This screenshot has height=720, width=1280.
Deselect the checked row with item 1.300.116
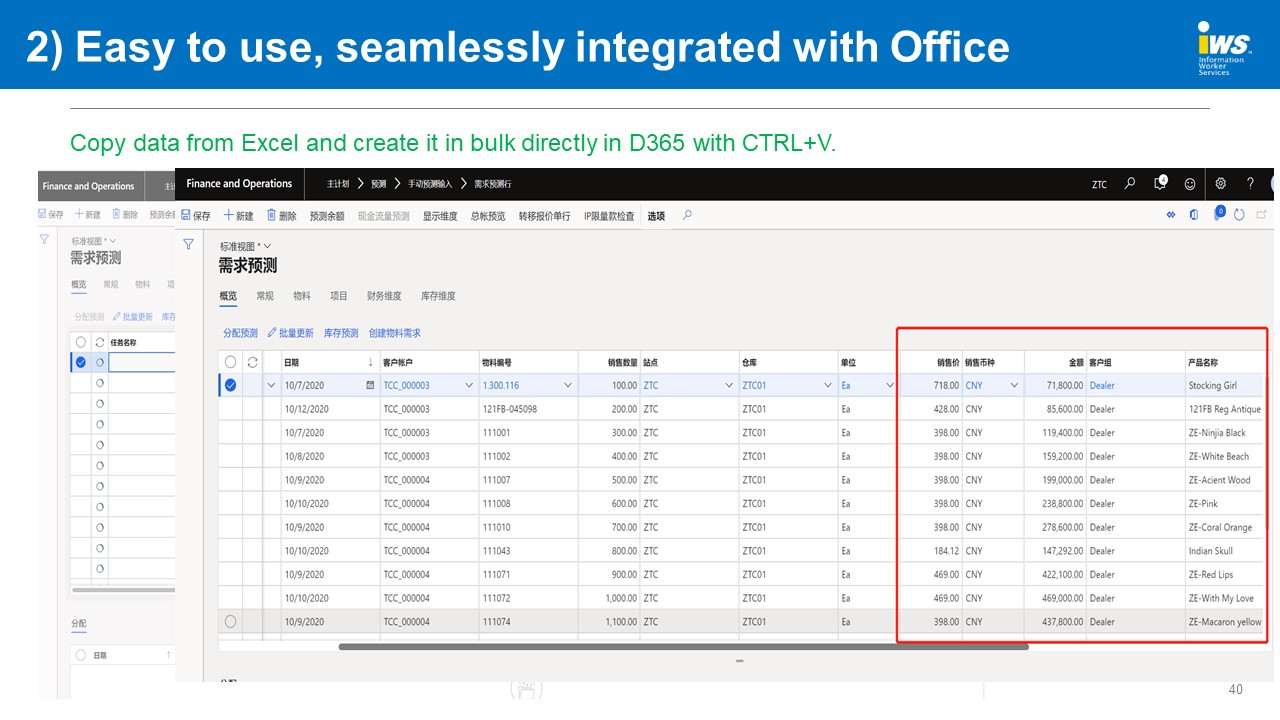coord(231,385)
